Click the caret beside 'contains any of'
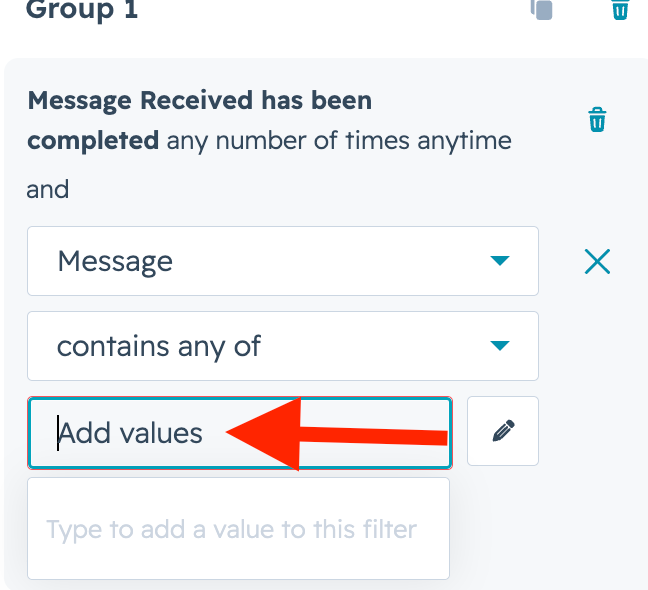This screenshot has height=590, width=648. pos(500,346)
